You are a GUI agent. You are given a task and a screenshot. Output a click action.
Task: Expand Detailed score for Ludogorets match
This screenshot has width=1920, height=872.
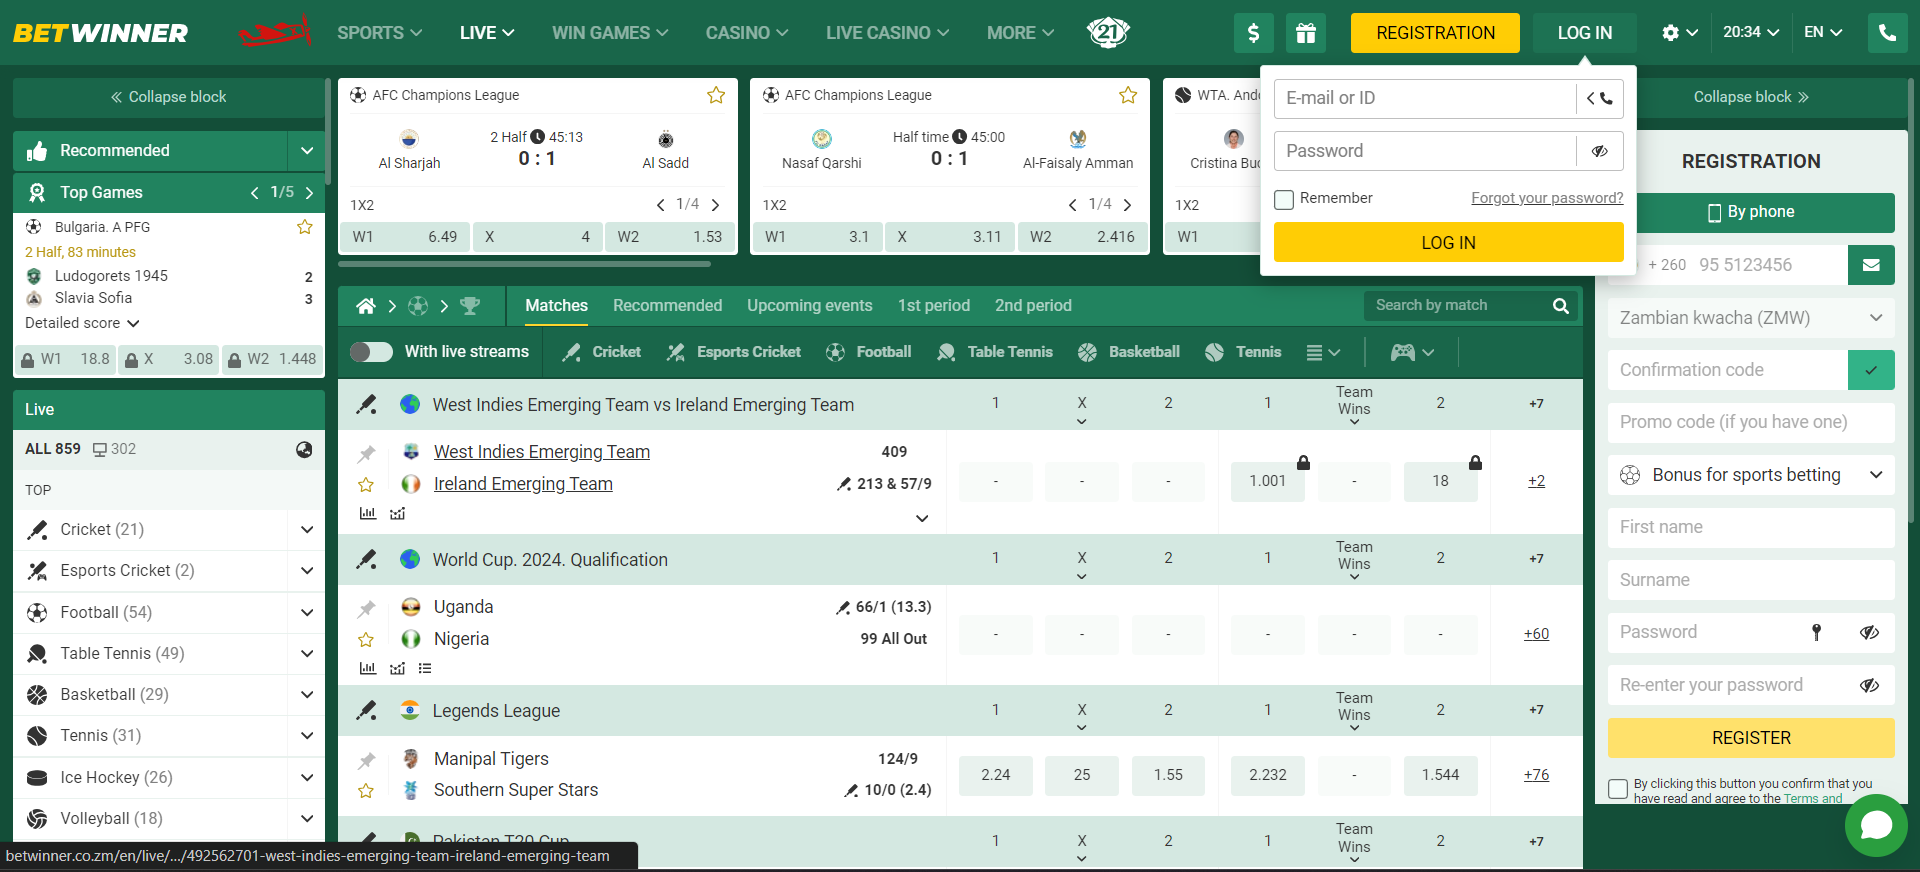[82, 323]
